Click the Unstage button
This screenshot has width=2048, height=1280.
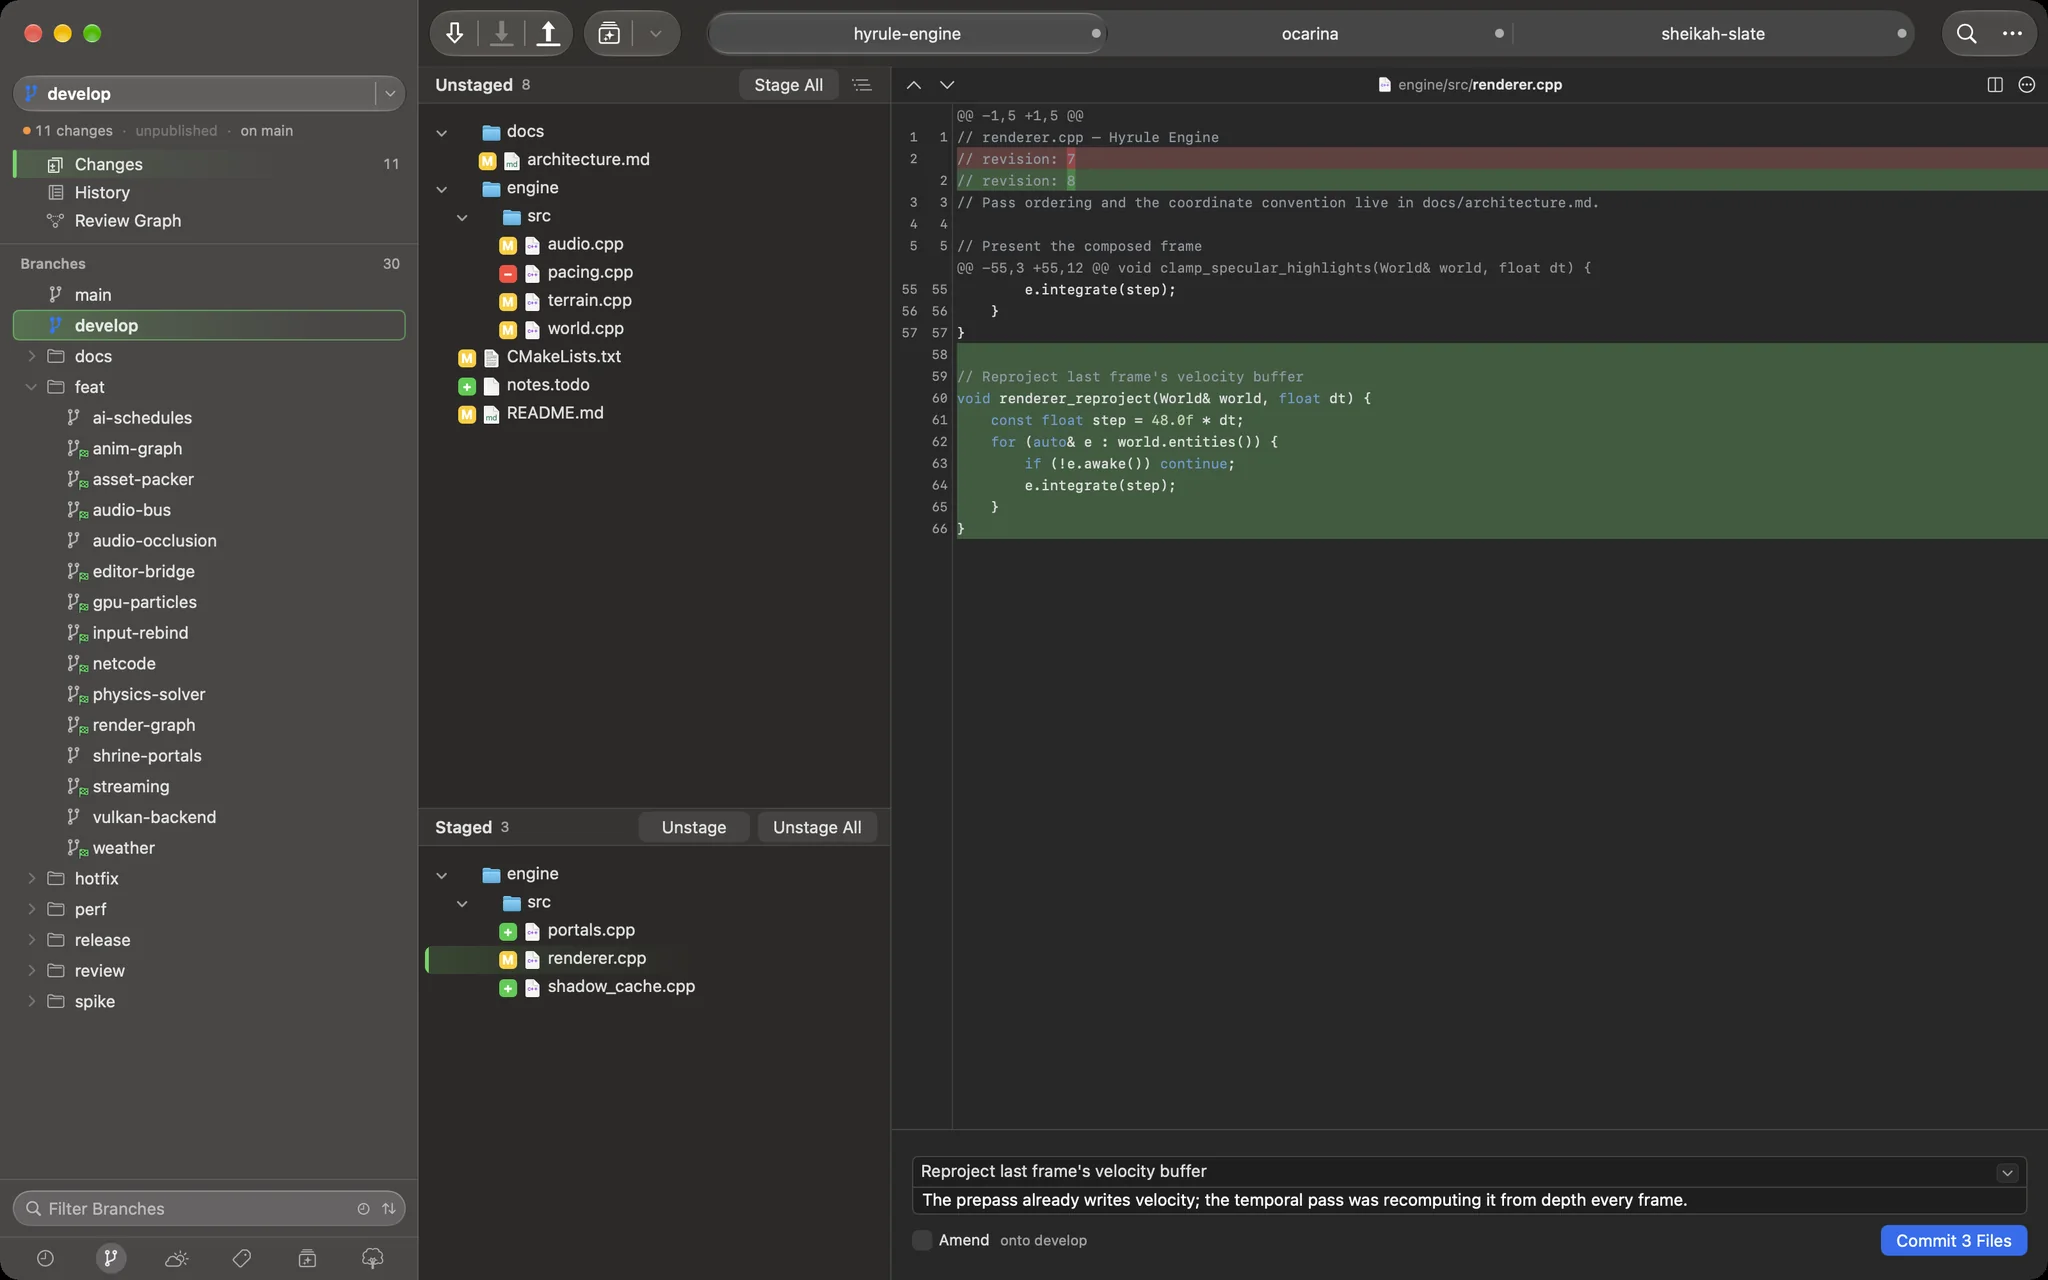pos(694,827)
